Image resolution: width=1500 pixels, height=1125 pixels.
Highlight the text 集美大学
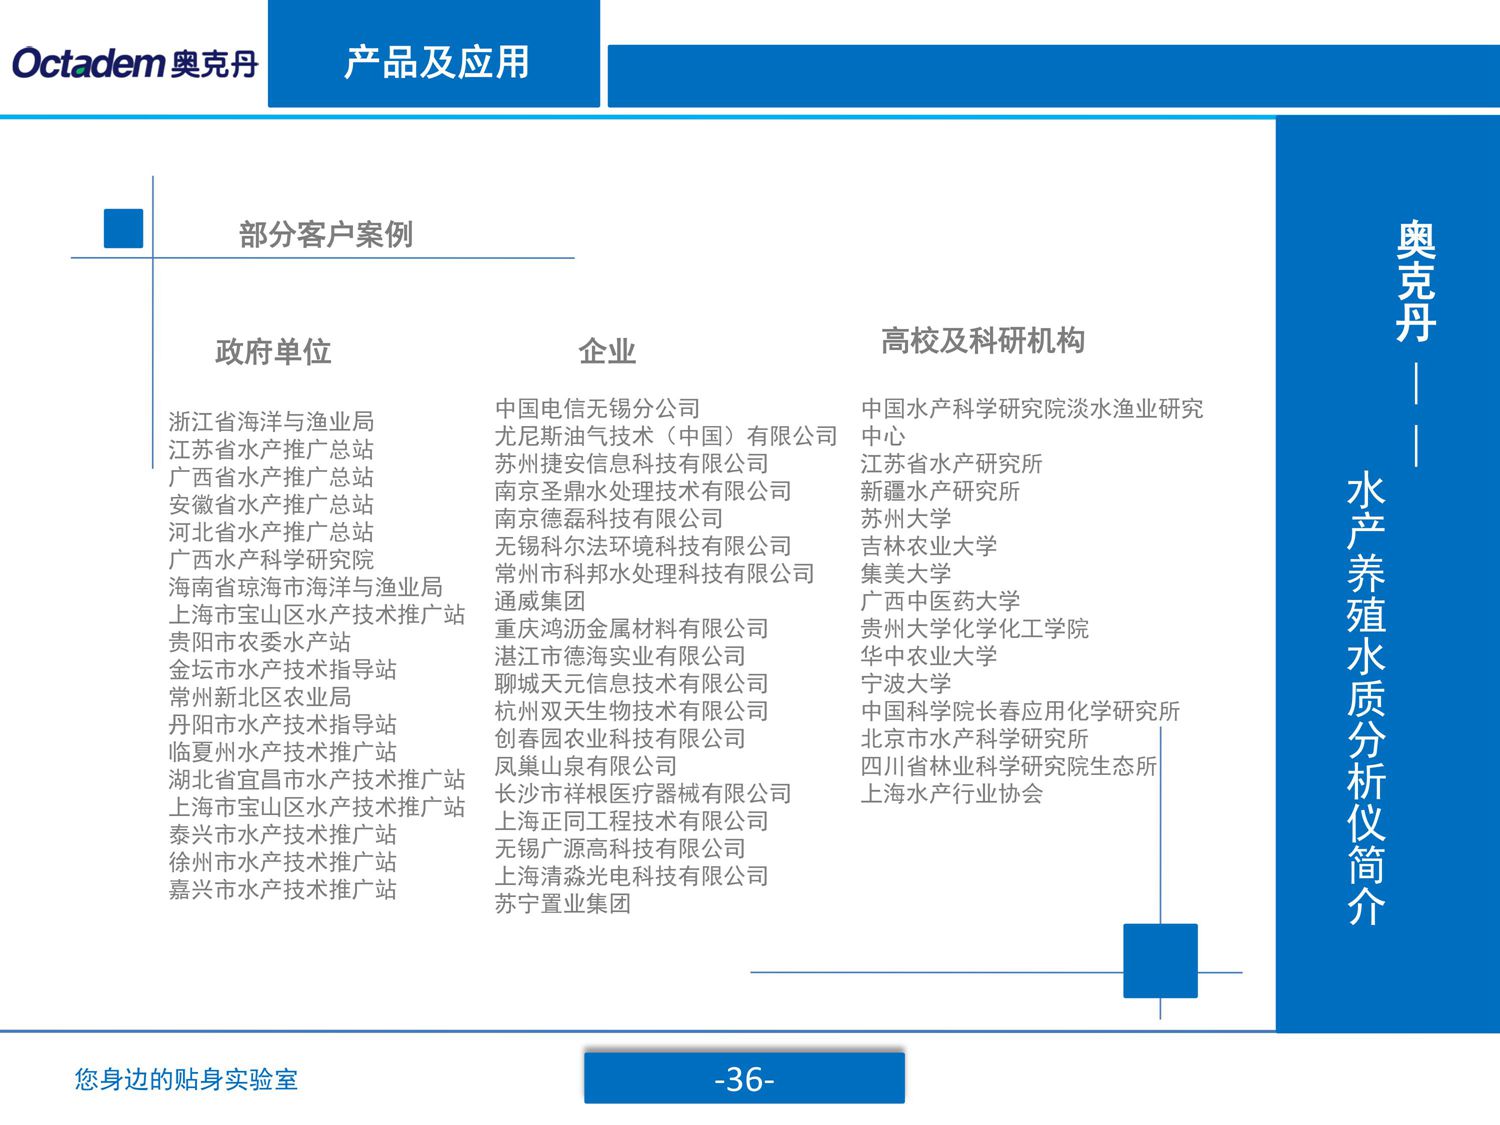tap(906, 574)
